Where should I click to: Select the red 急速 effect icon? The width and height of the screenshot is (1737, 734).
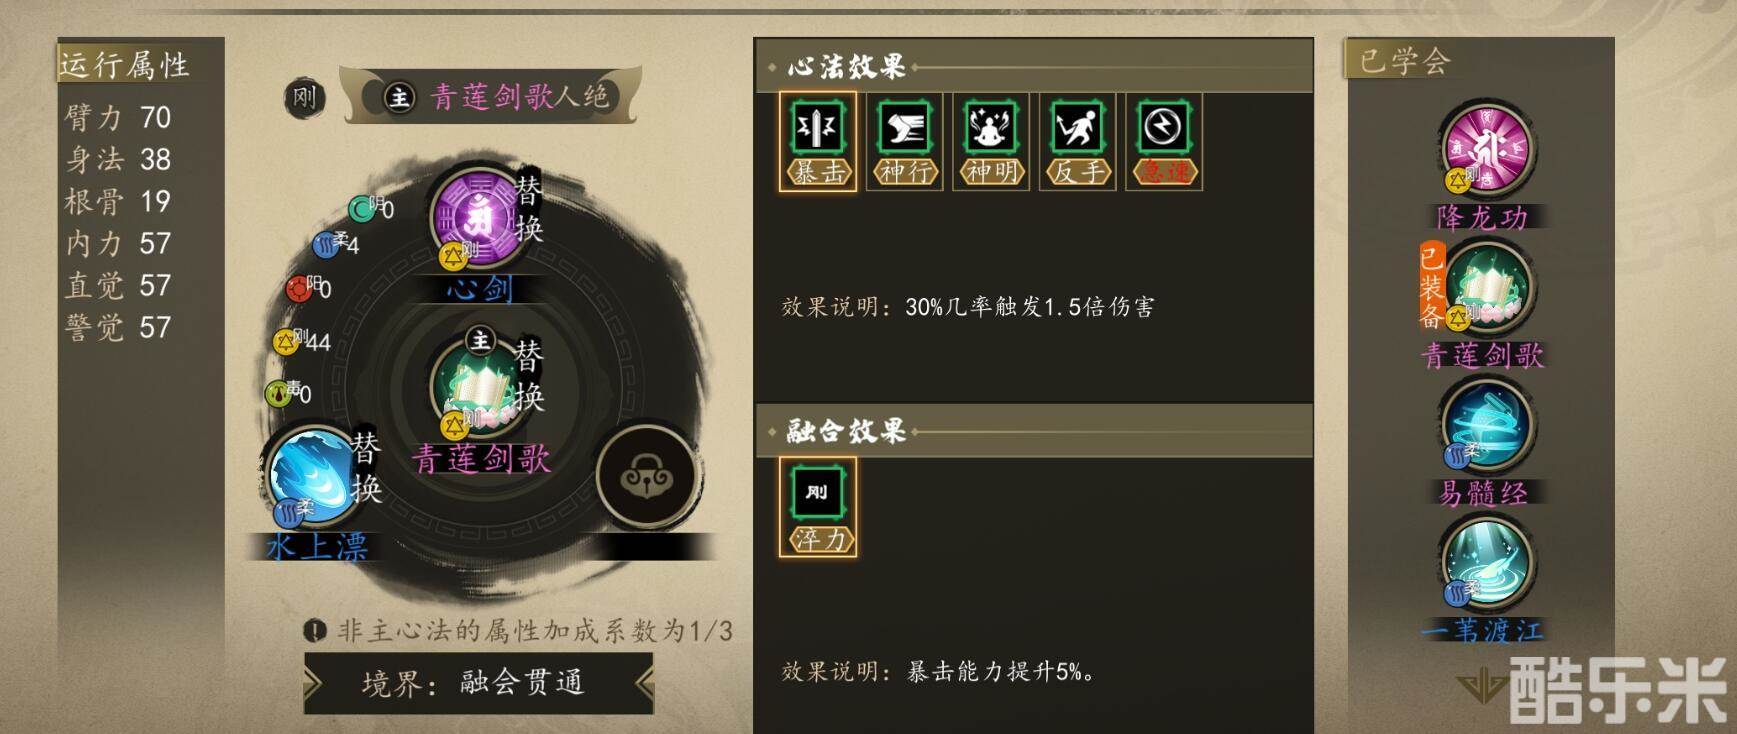coord(1164,141)
